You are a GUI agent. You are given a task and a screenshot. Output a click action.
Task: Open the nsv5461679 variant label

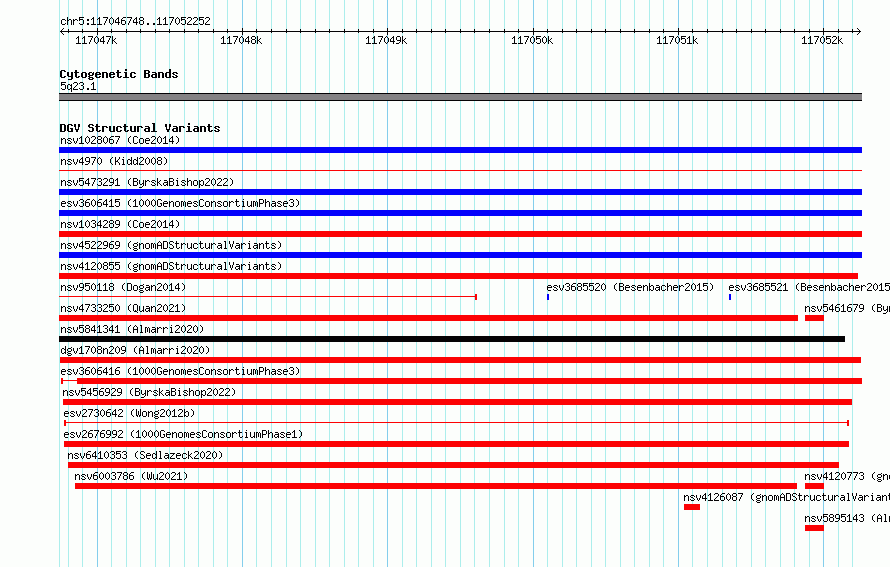pyautogui.click(x=847, y=308)
